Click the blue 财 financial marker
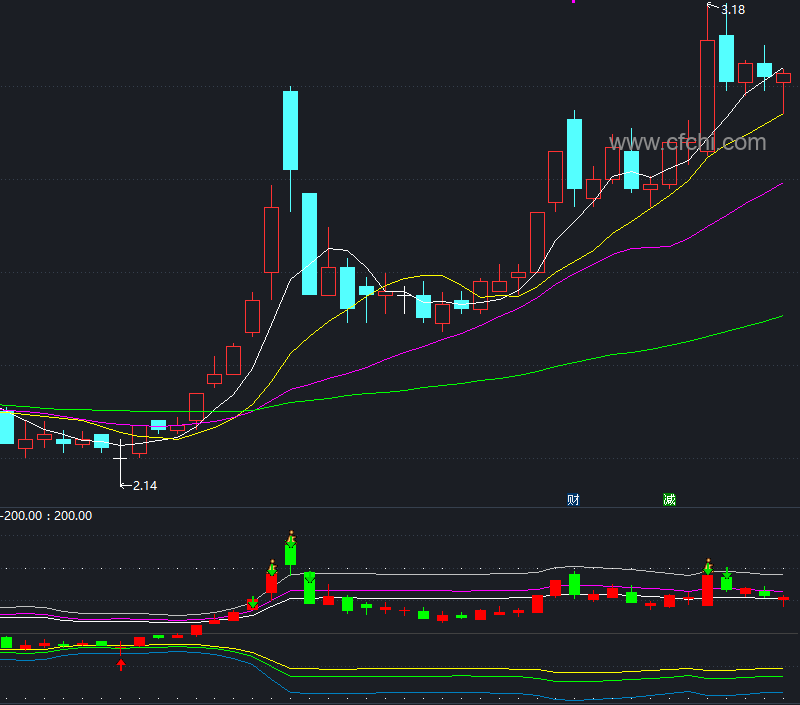Image resolution: width=800 pixels, height=705 pixels. 573,499
